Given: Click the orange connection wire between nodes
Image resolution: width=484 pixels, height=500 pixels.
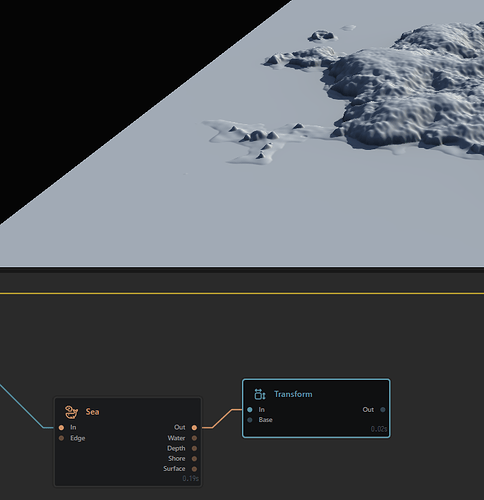Looking at the screenshot, I should coord(222,418).
